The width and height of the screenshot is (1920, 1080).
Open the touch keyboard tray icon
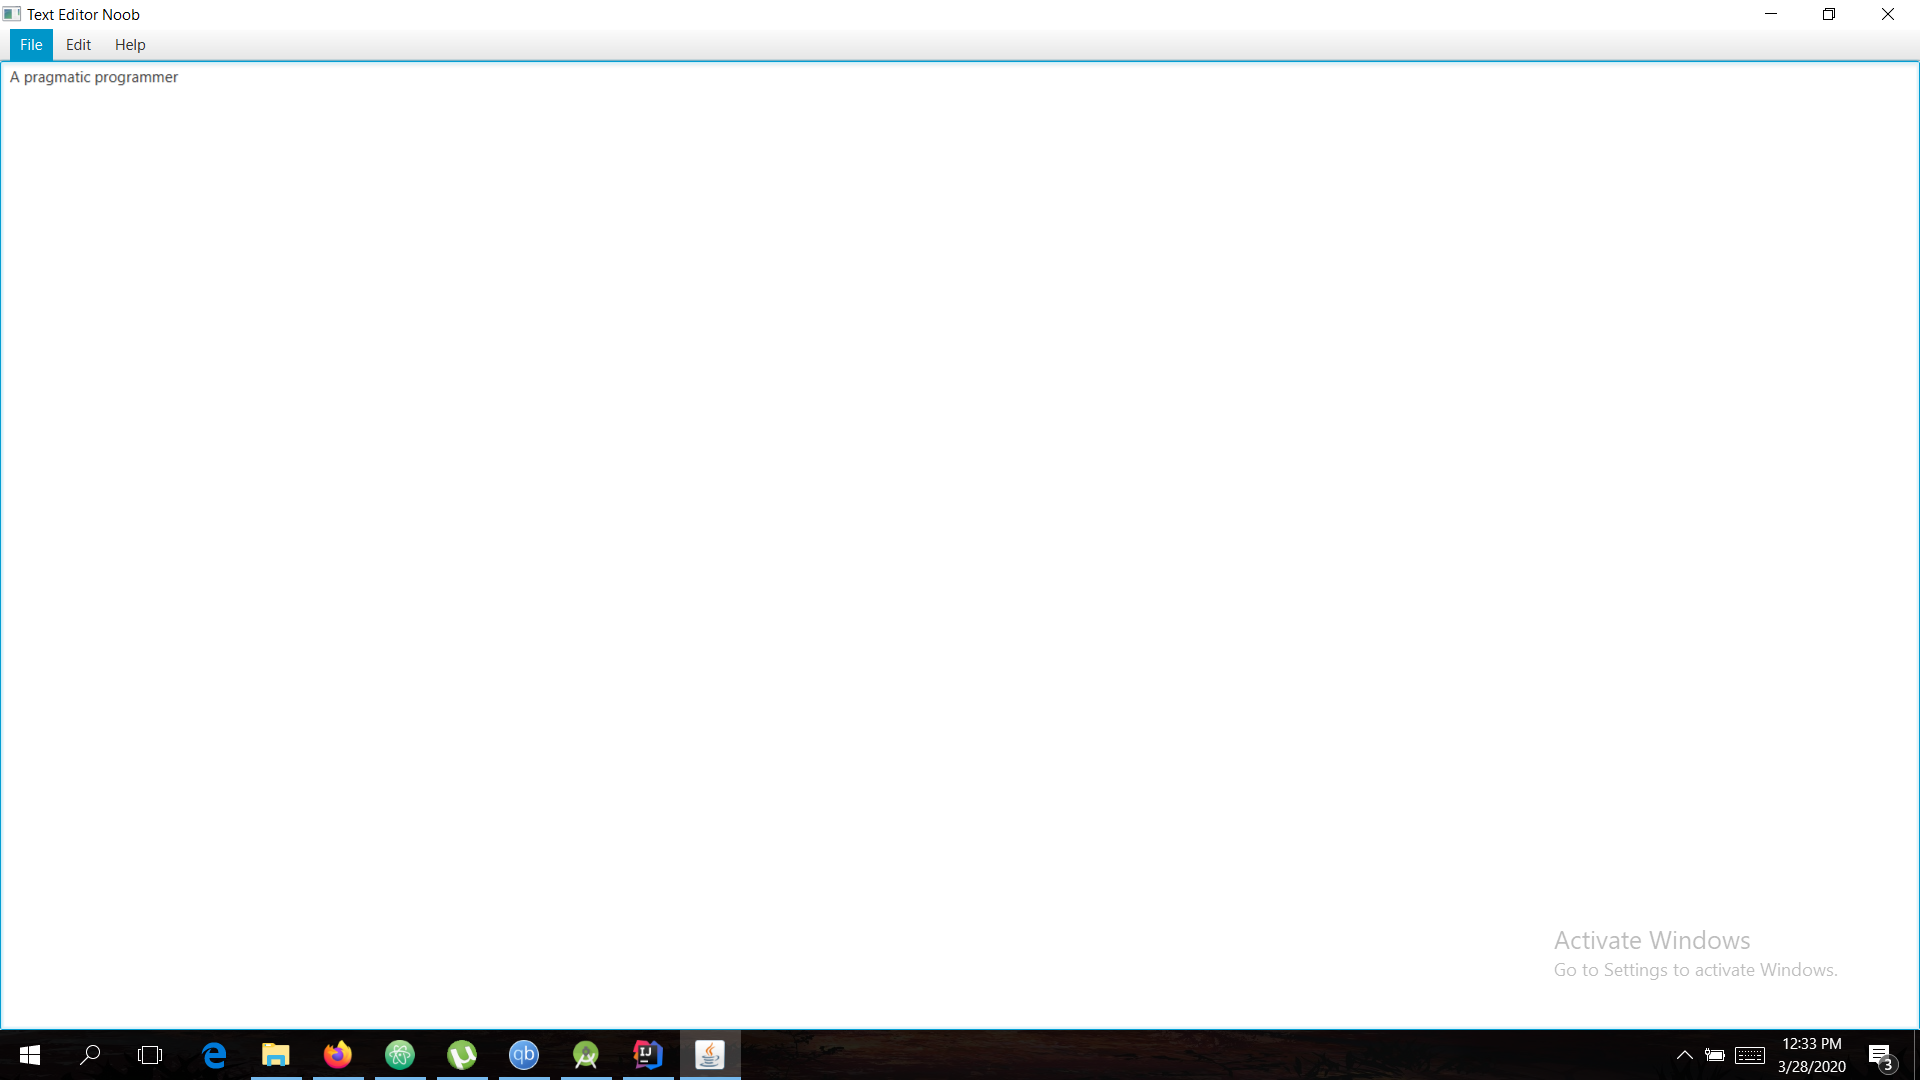[1750, 1055]
